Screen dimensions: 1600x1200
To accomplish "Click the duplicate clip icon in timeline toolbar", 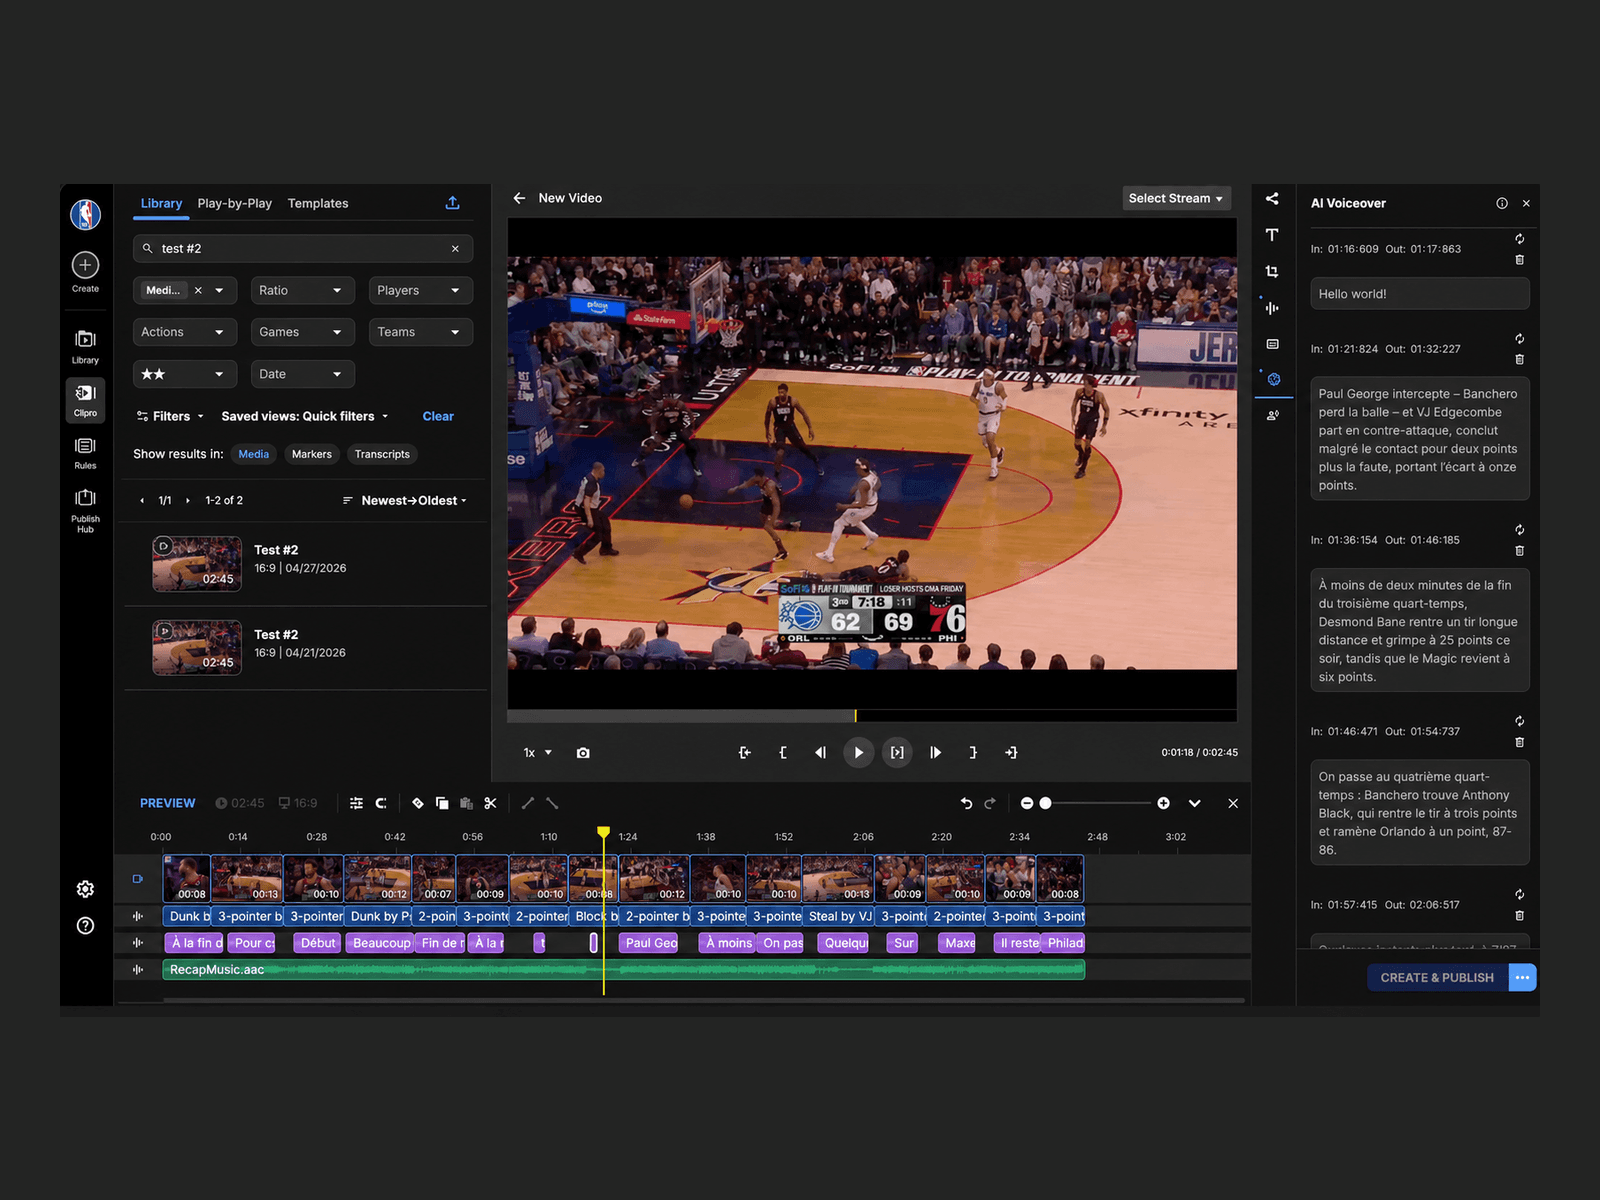I will point(442,803).
